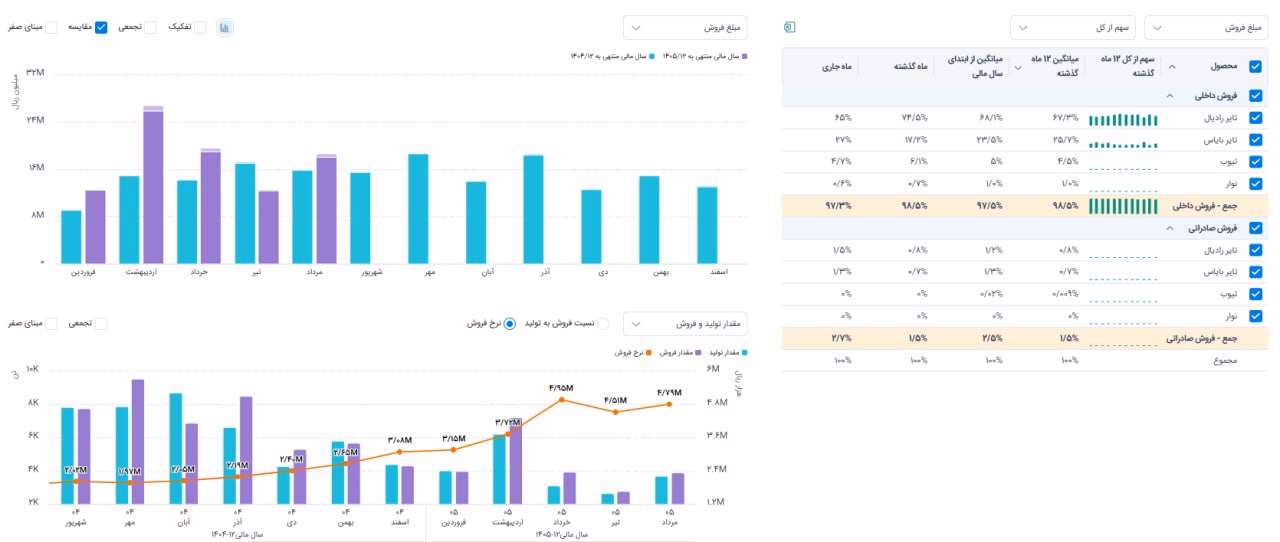Collapse all rows via محصول header chevron
Viewport: 1280px width, 542px height.
coord(1172,67)
